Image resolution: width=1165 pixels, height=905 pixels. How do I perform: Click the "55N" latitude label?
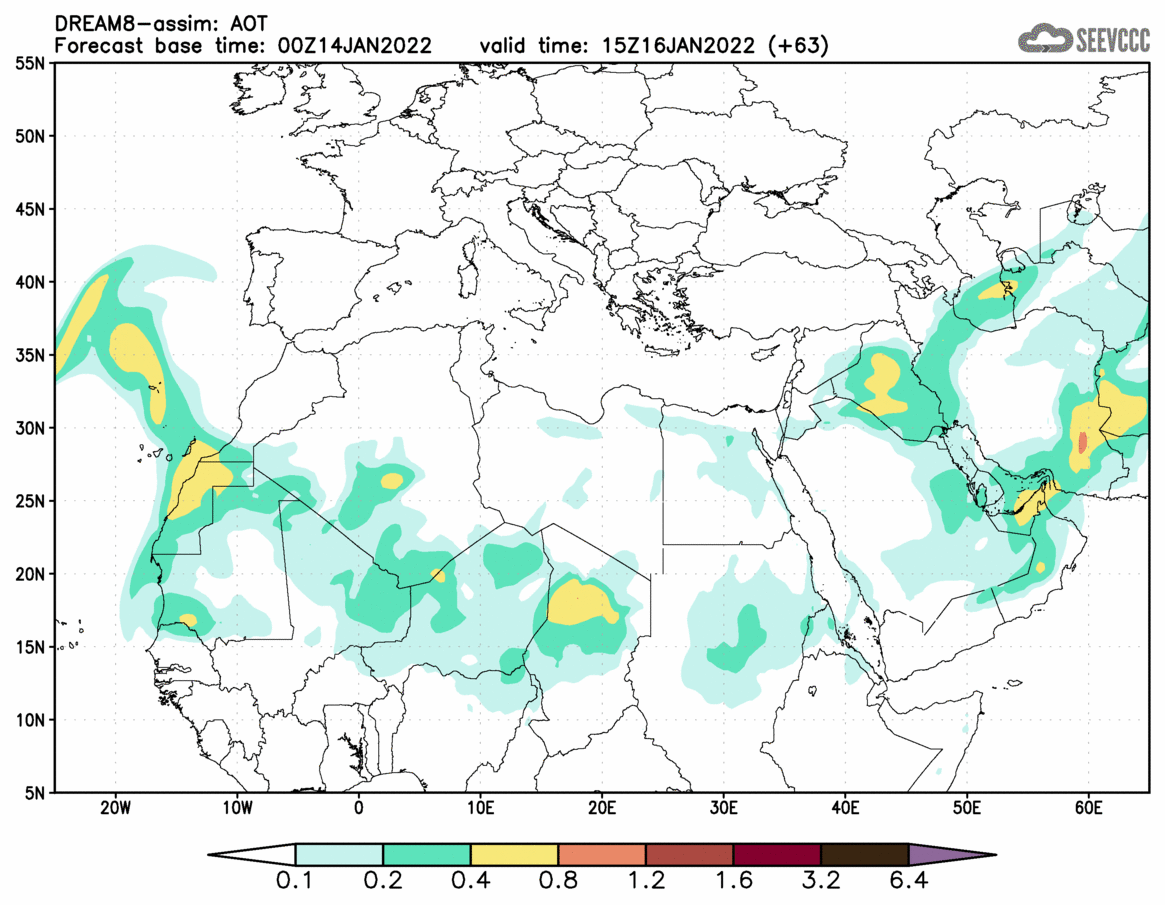(30, 64)
